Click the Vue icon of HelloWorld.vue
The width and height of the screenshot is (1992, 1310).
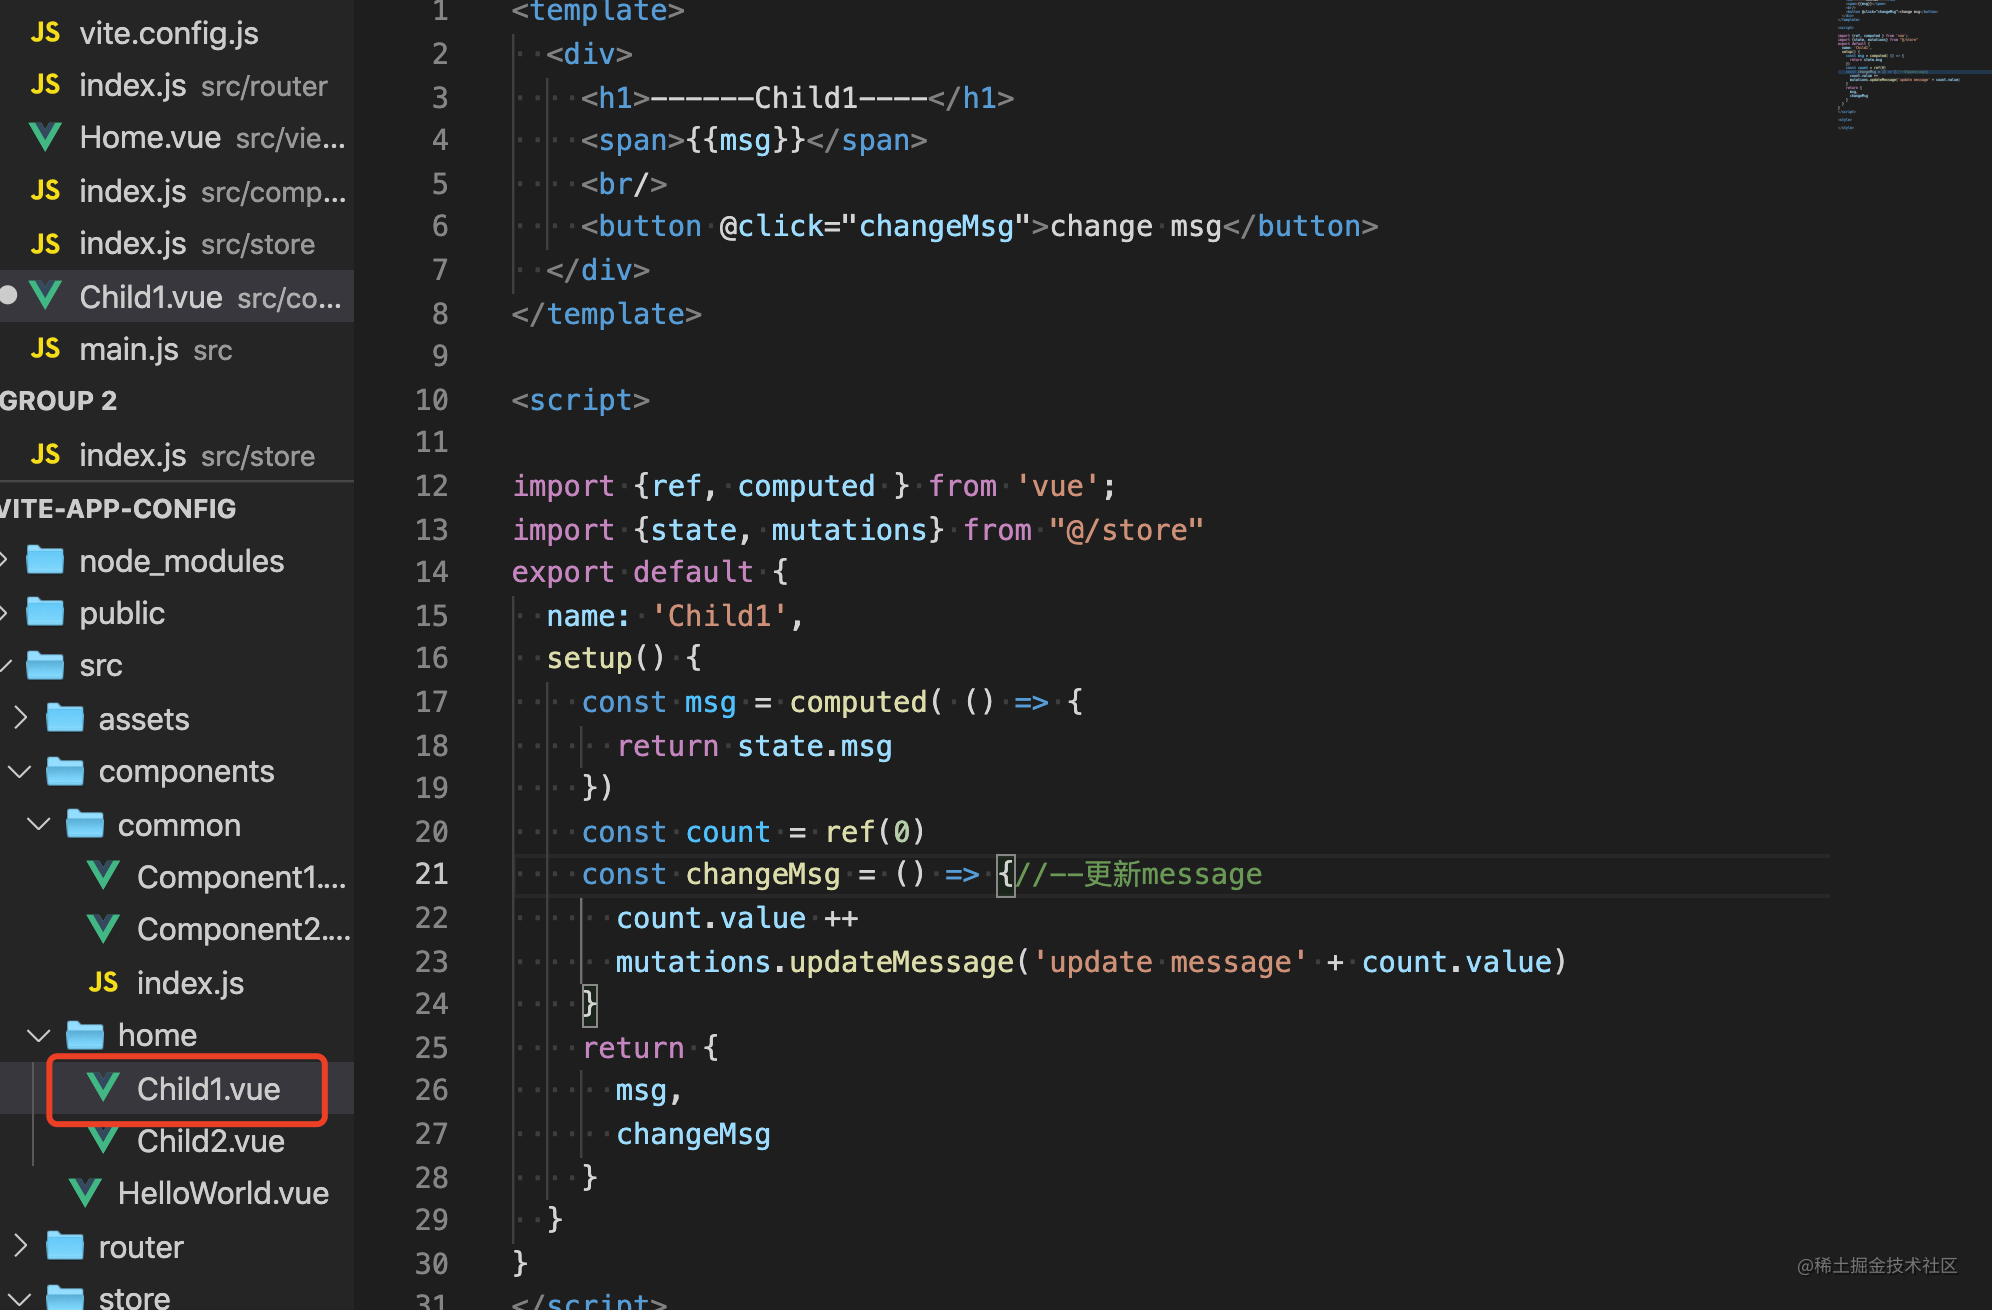(85, 1192)
